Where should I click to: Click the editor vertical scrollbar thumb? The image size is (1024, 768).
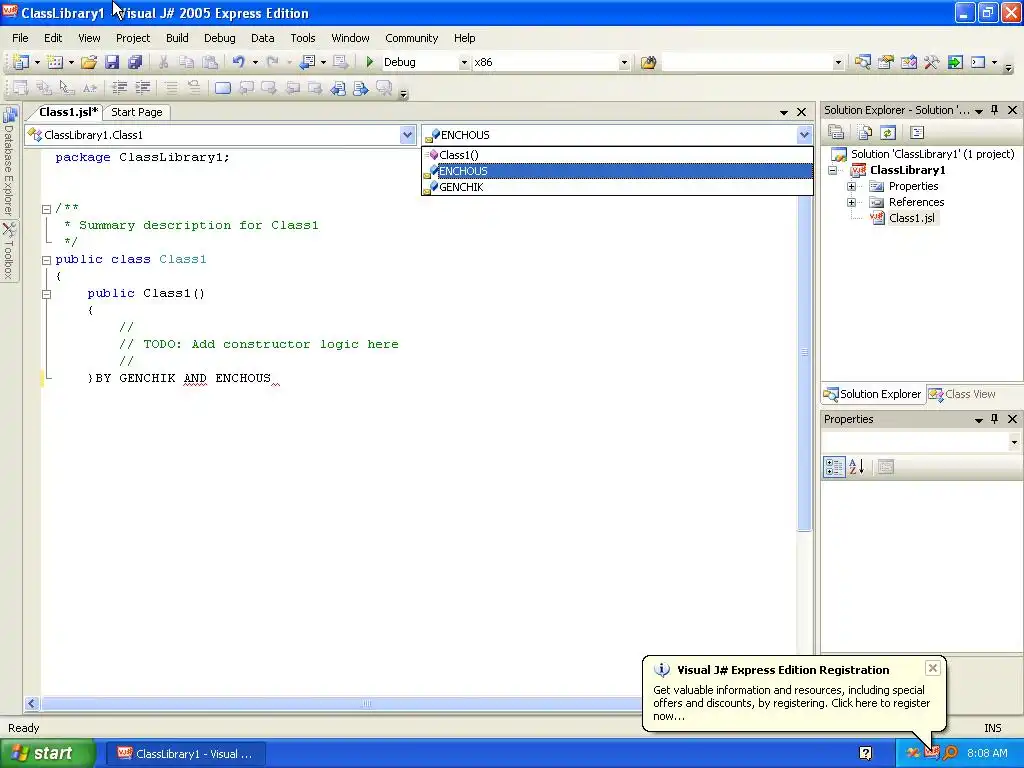pyautogui.click(x=804, y=351)
